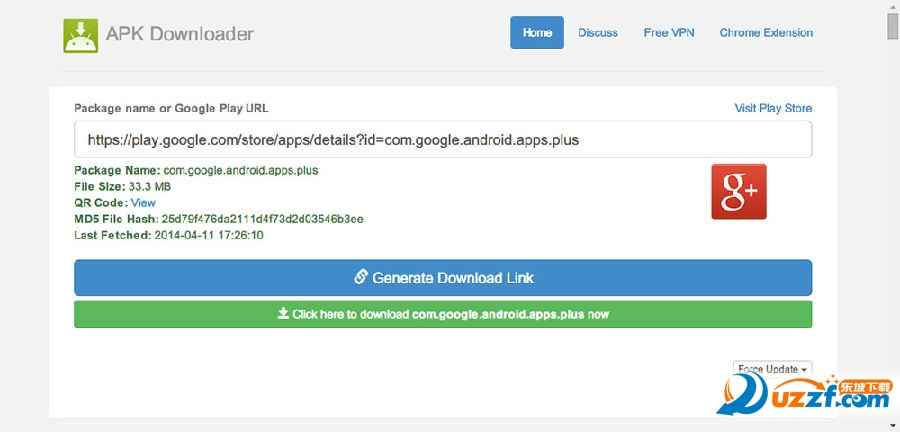Open the Discuss page
The height and width of the screenshot is (432, 900).
click(x=597, y=32)
